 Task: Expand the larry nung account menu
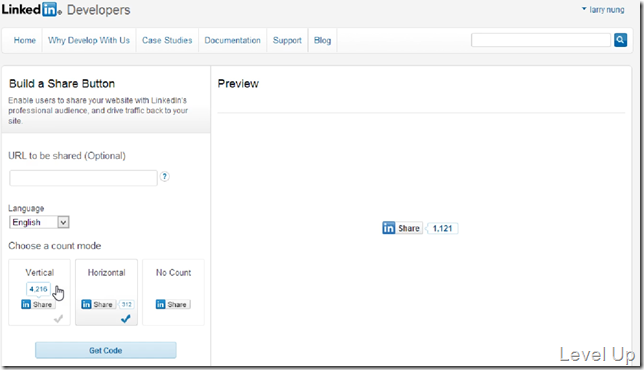pos(603,9)
